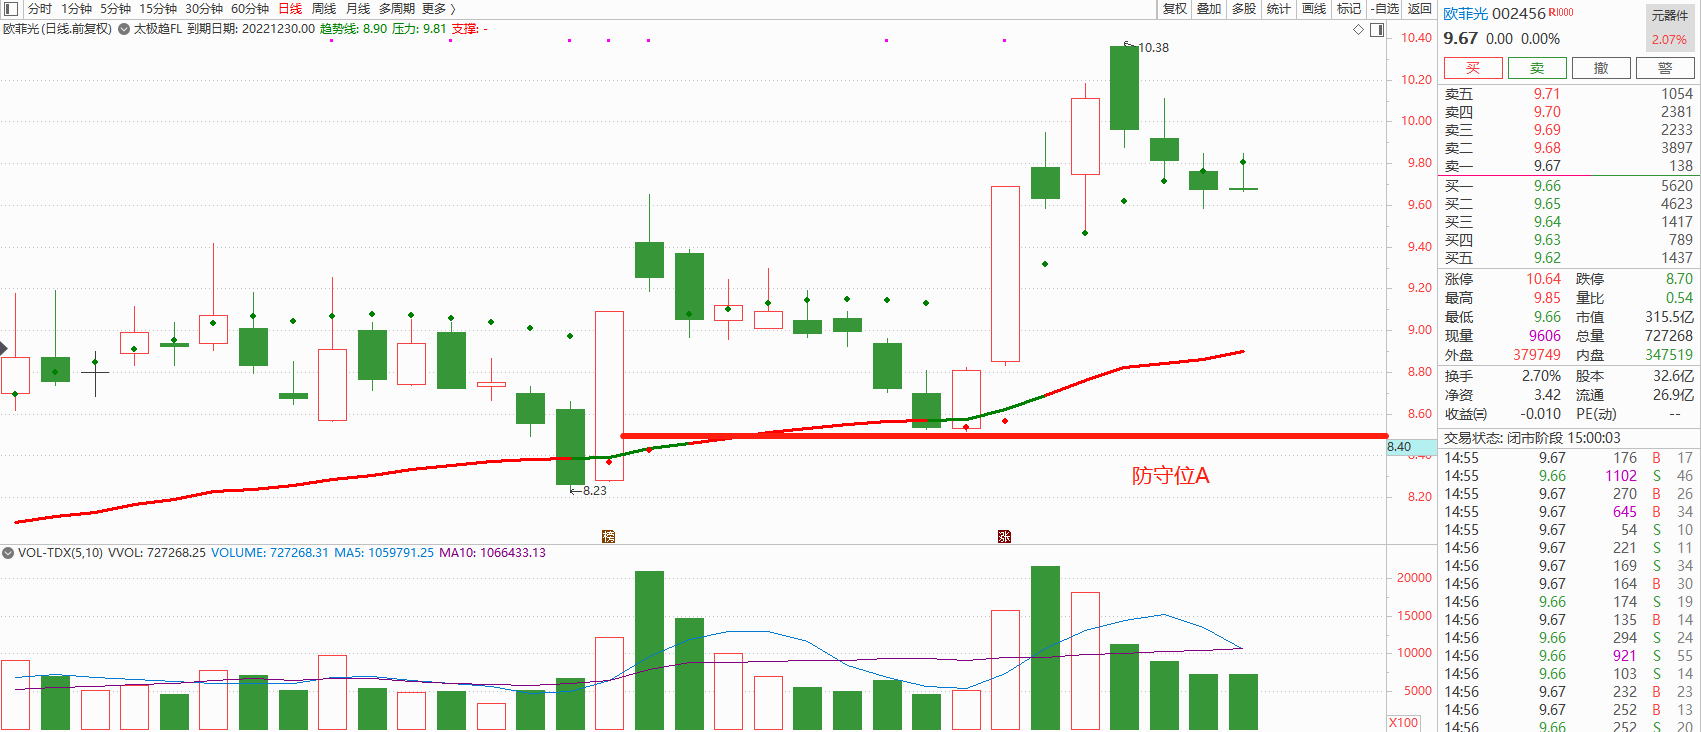Screen dimensions: 1701x732
Task: Toggle the left sidebar panel icon
Action: tap(11, 9)
